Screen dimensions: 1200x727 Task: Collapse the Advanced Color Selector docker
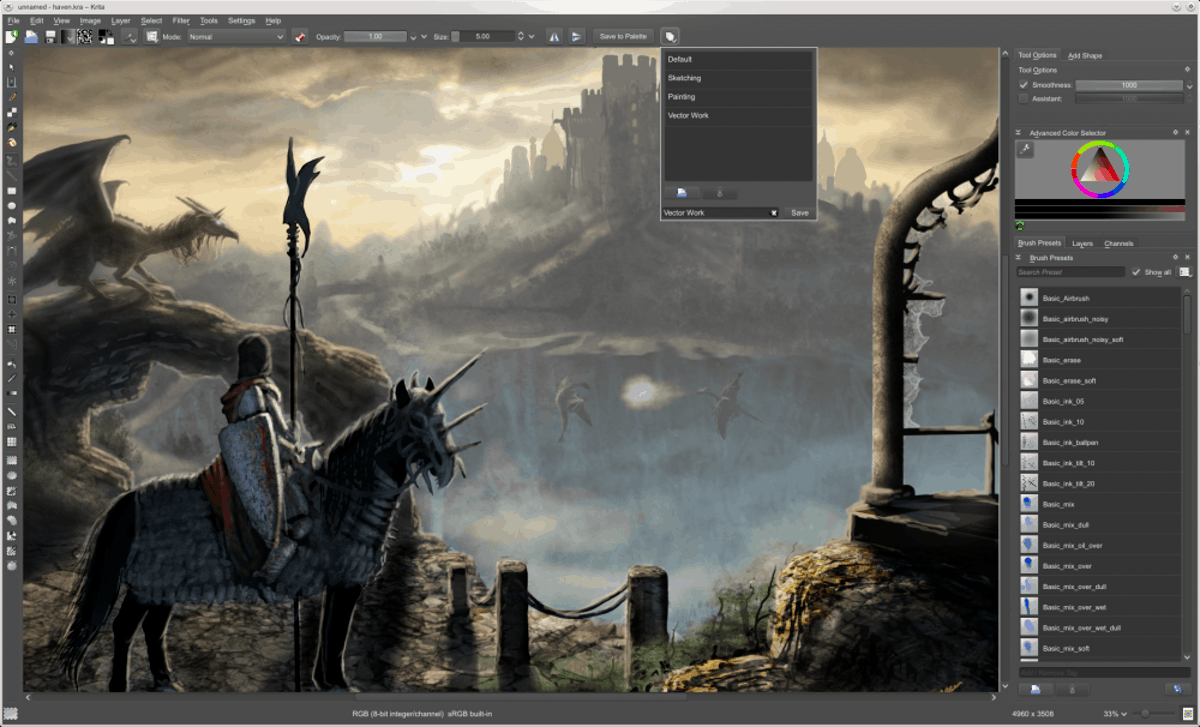tap(1018, 132)
